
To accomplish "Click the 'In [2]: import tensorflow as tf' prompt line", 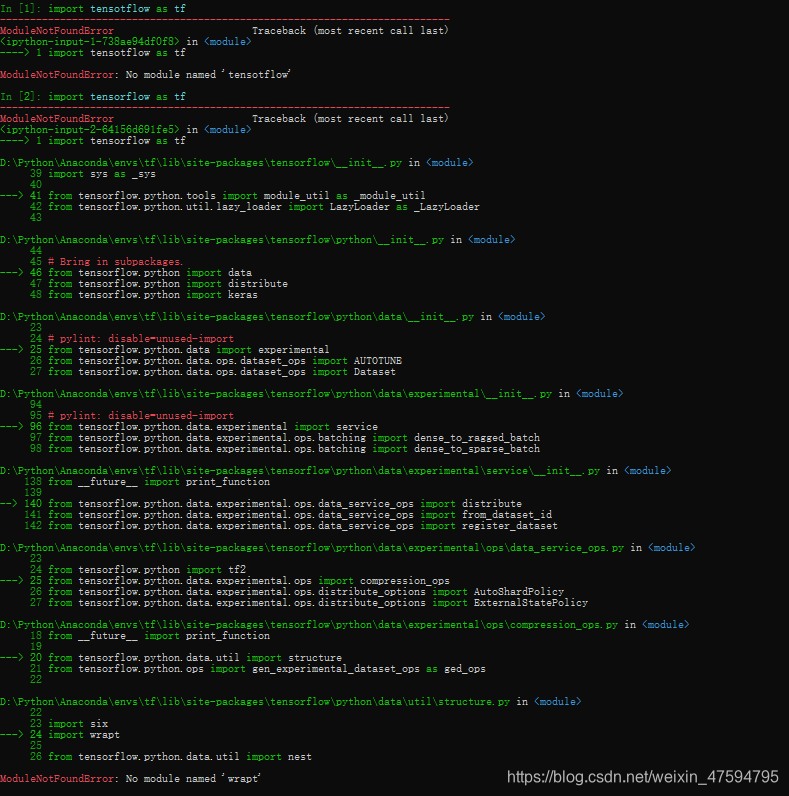I will 93,96.
